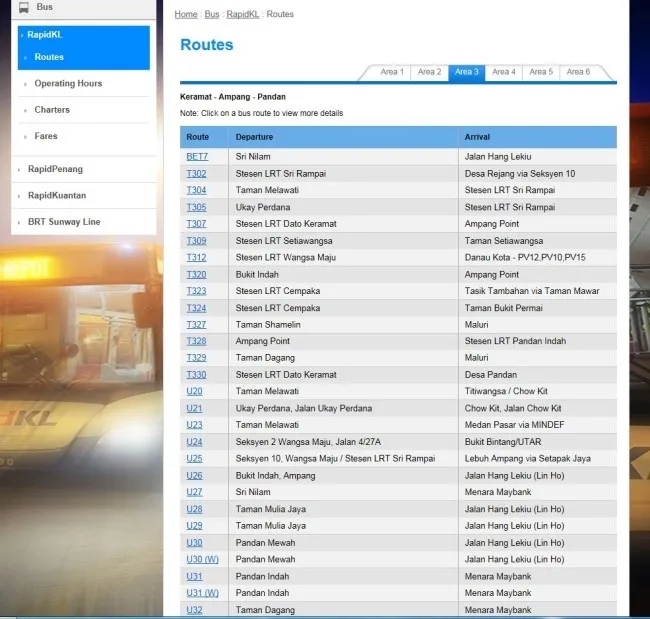
Task: Open route T312 details
Action: click(x=196, y=257)
